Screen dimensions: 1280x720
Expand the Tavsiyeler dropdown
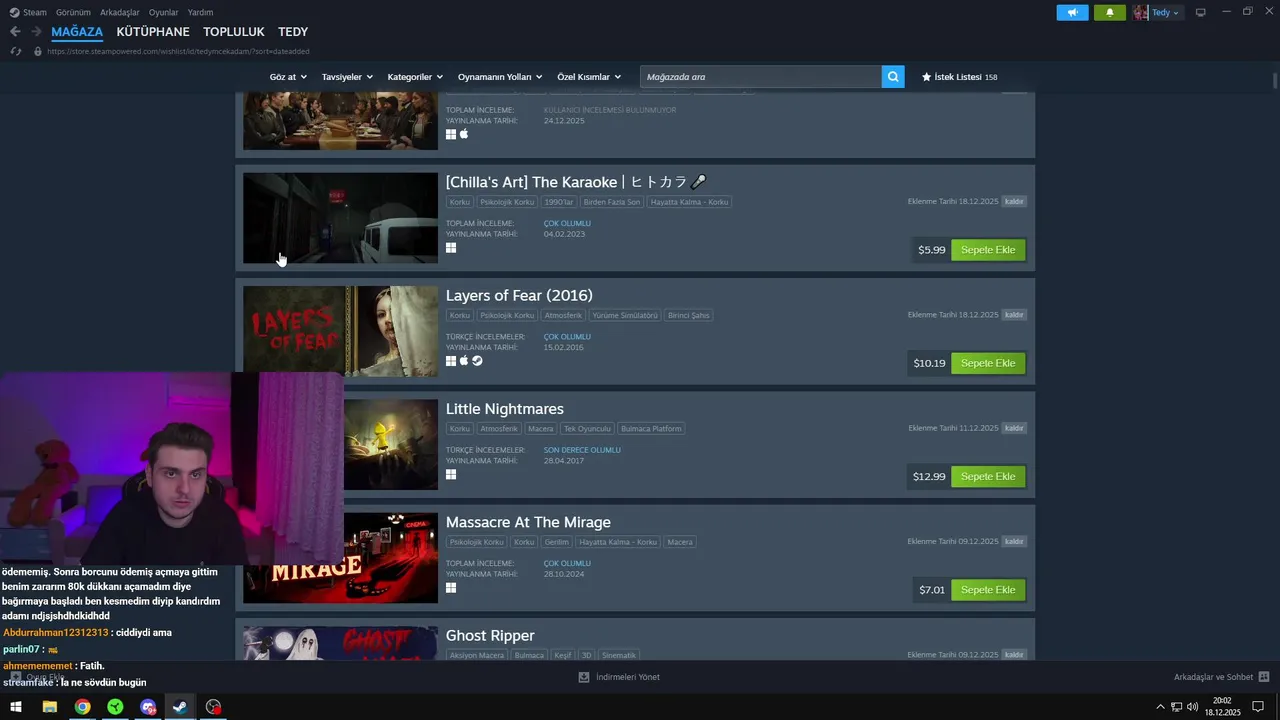tap(347, 77)
